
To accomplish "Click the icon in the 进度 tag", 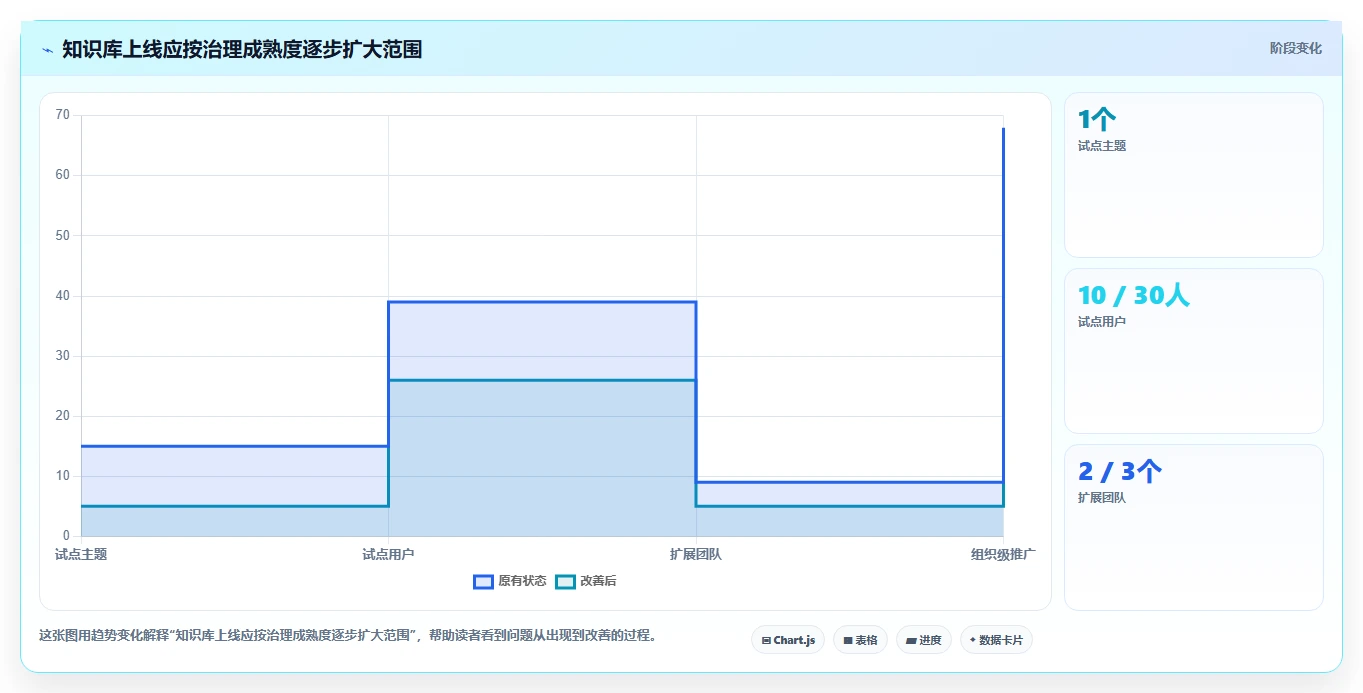I will click(x=912, y=640).
